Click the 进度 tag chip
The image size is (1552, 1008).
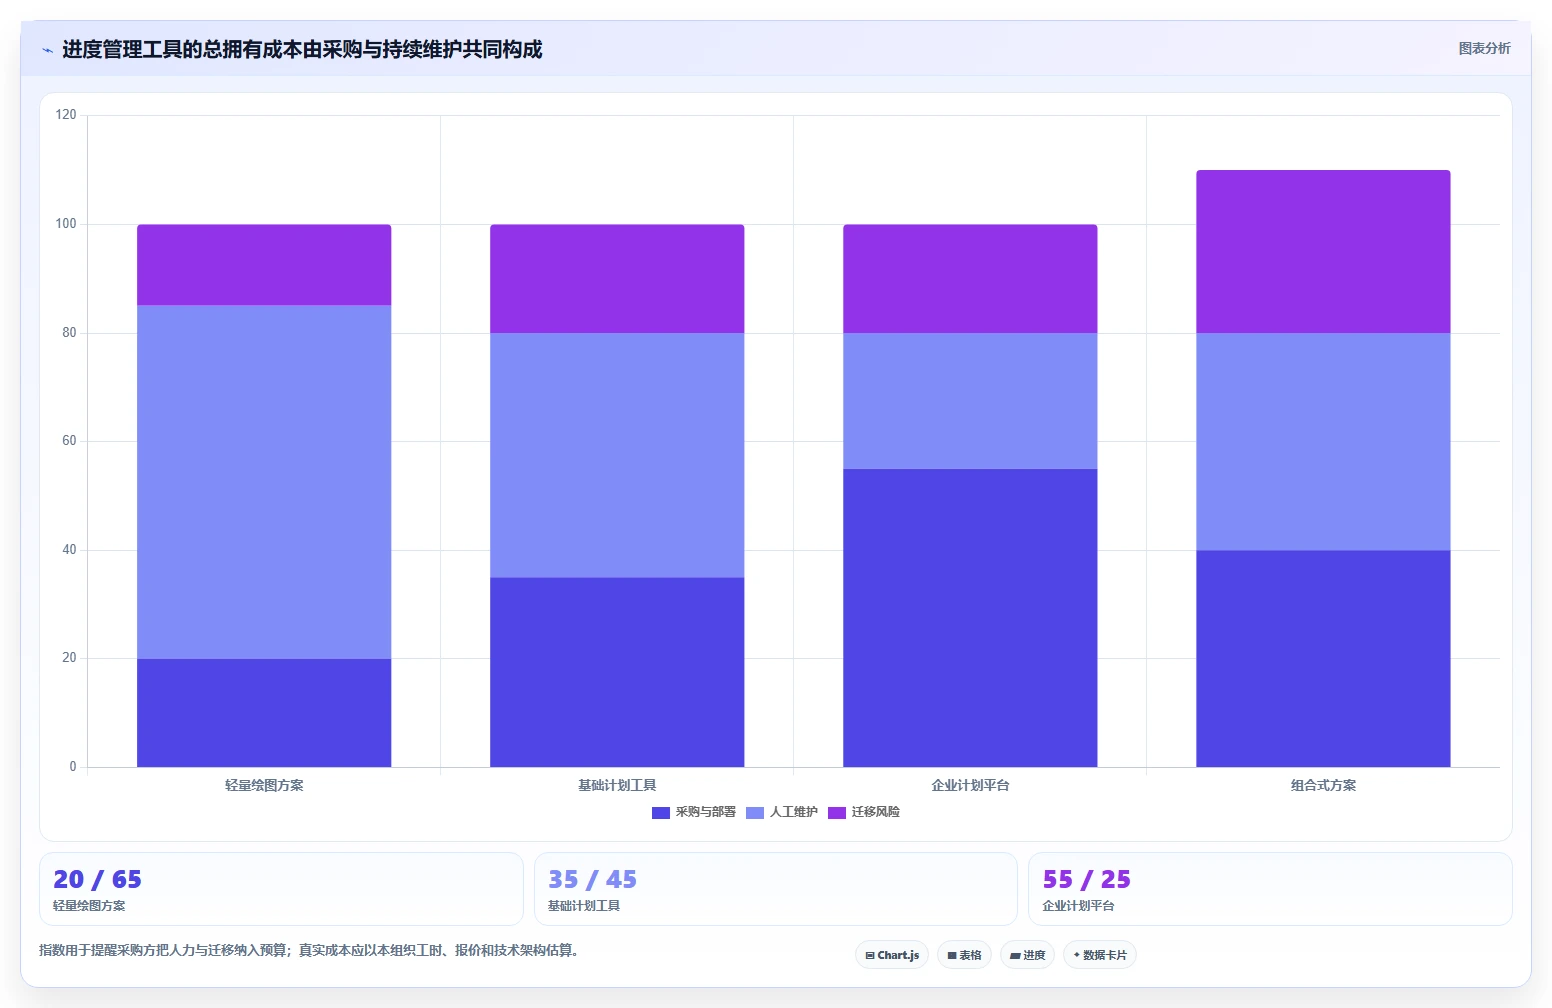1027,955
